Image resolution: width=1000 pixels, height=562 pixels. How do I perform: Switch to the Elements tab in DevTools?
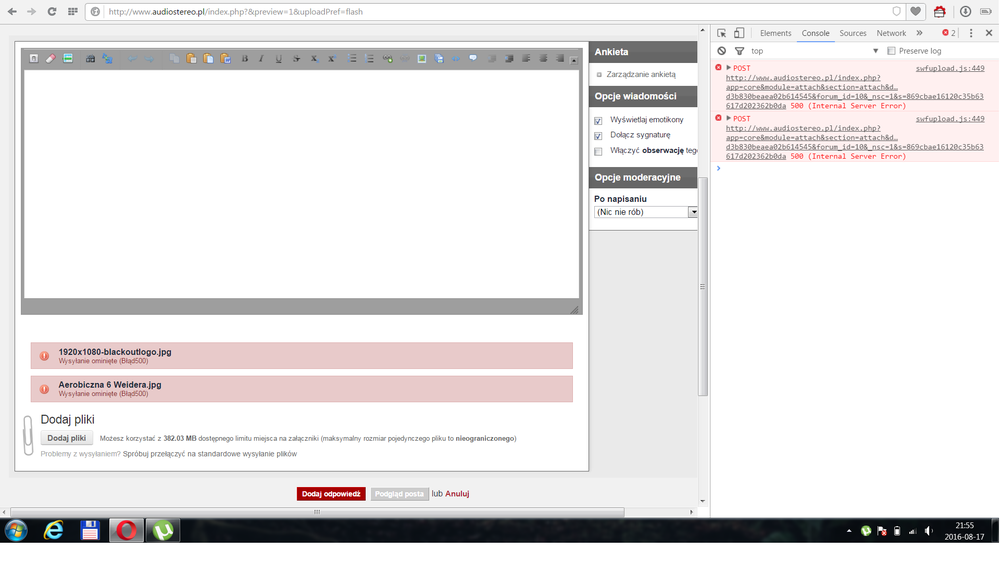(775, 33)
